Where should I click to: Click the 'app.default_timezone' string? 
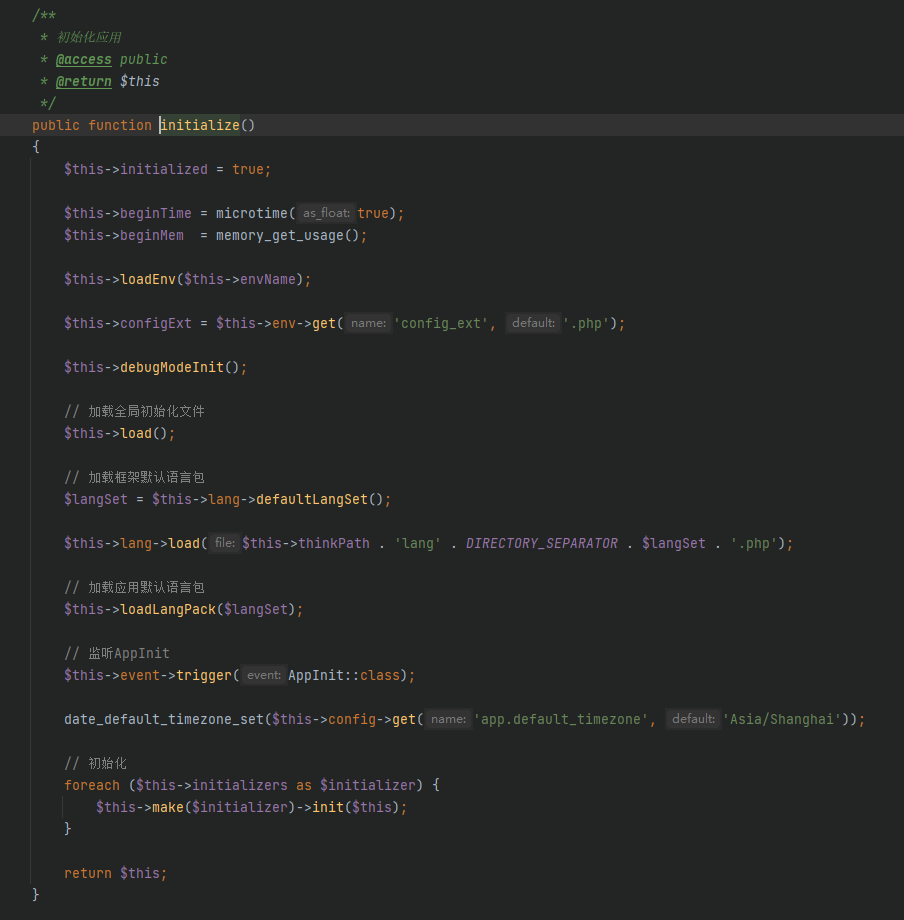560,719
